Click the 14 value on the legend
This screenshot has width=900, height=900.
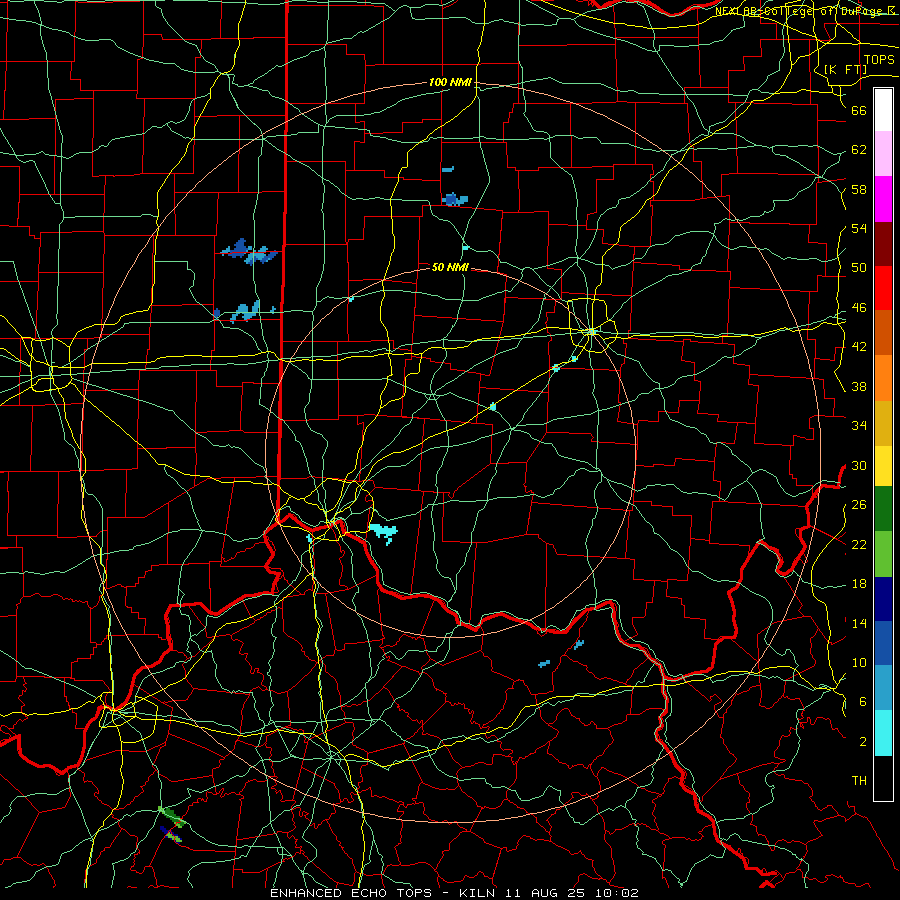tap(859, 623)
